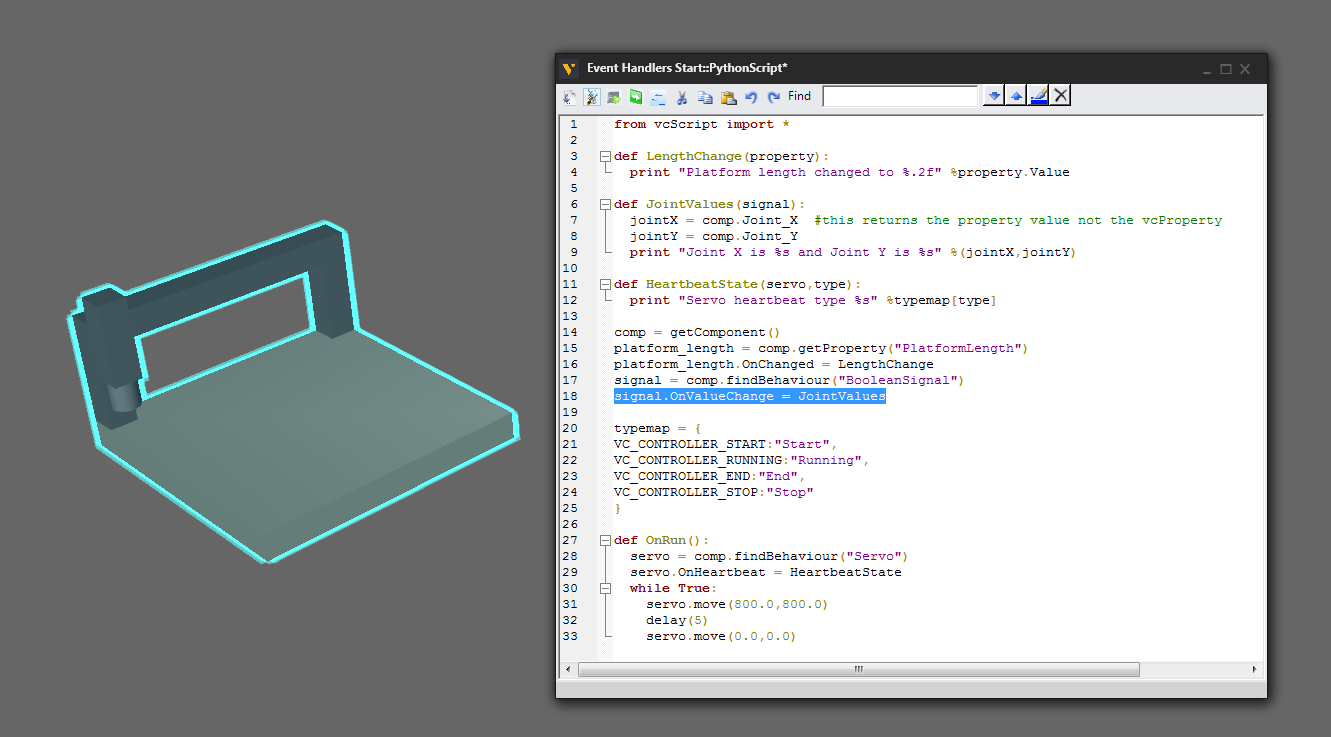The width and height of the screenshot is (1331, 737).
Task: Click the line "typemap = {"
Action: pyautogui.click(x=658, y=428)
